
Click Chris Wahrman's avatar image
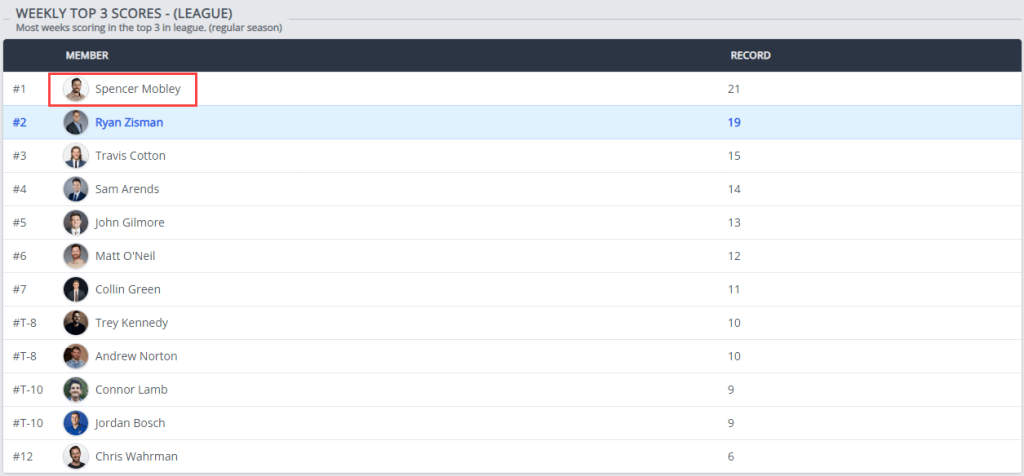(76, 456)
